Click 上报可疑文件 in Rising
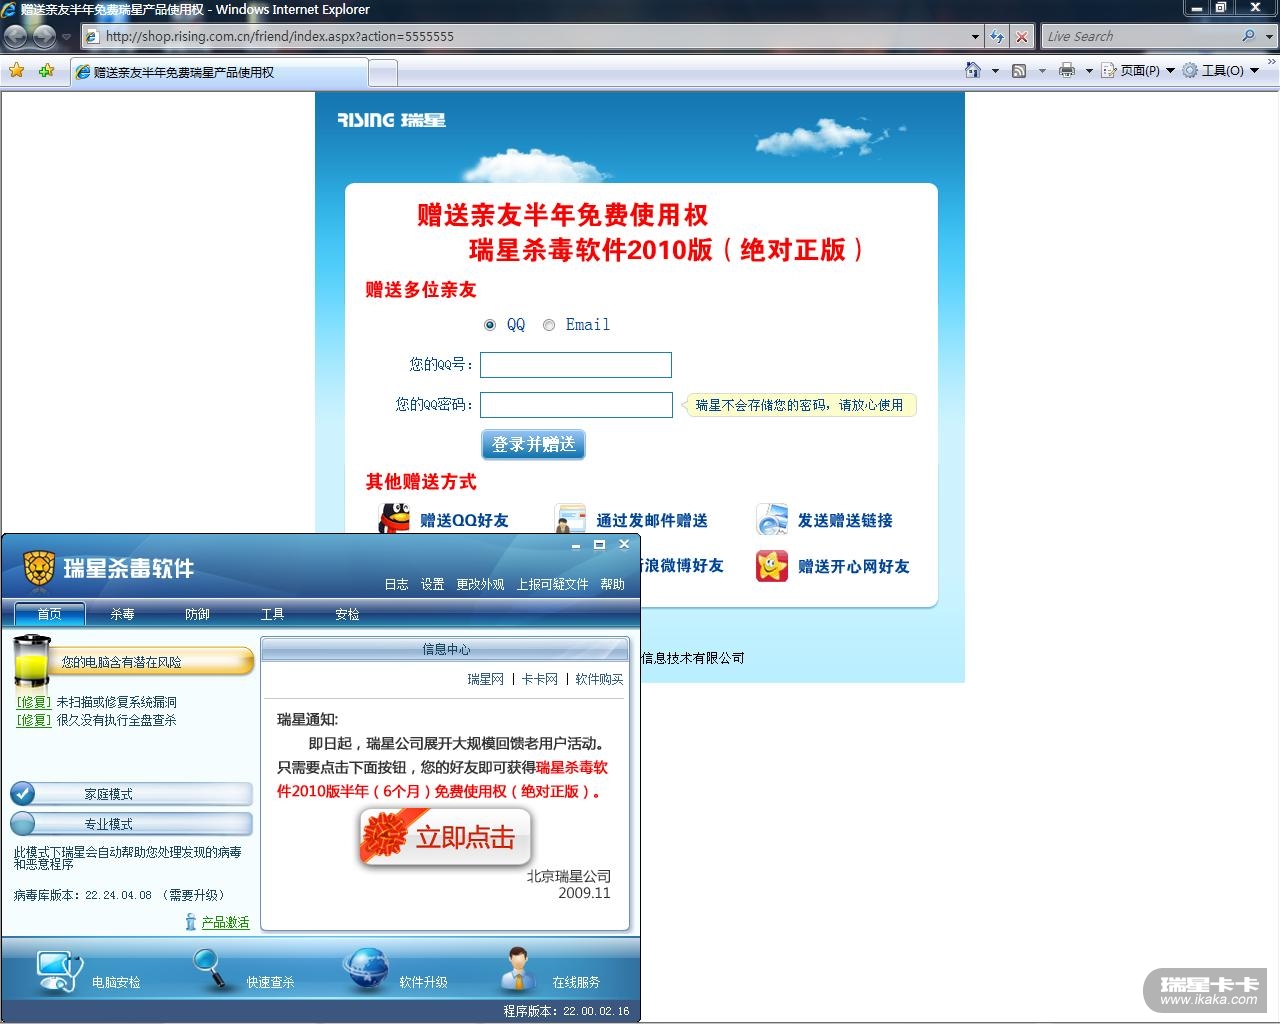1280x1024 pixels. tap(552, 584)
